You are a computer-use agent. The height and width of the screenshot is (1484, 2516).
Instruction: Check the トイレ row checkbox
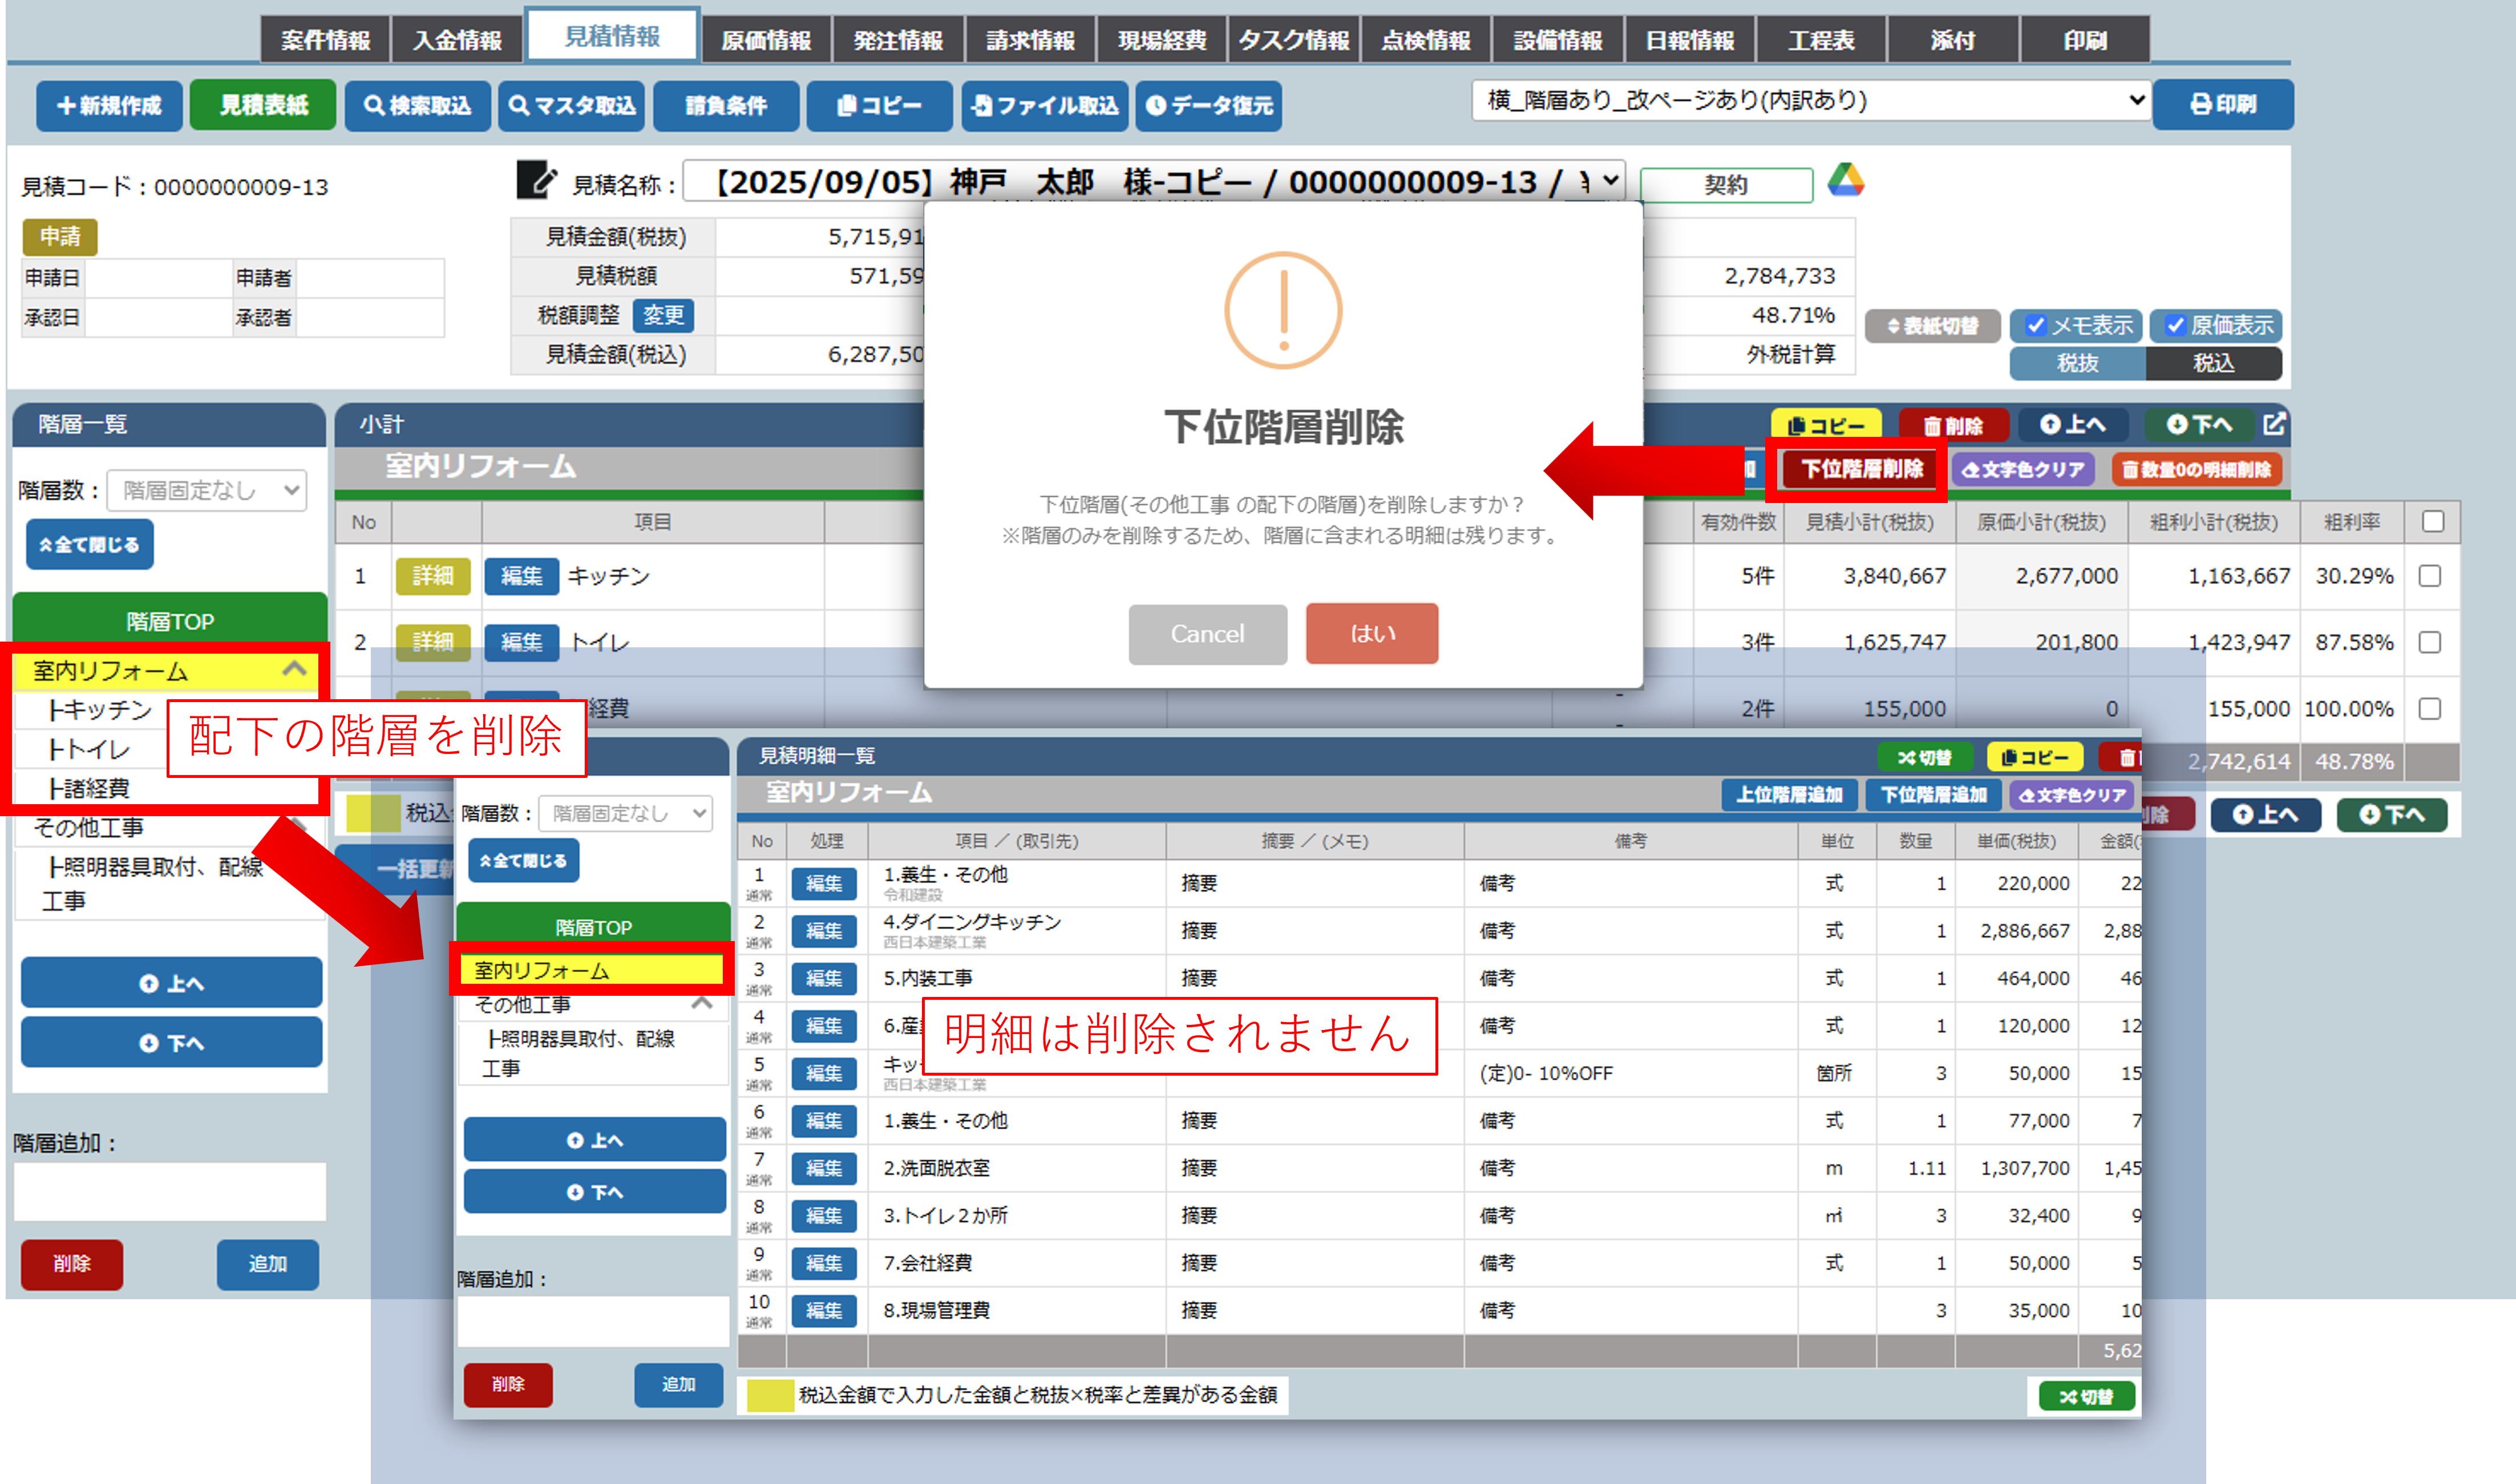click(x=2430, y=641)
